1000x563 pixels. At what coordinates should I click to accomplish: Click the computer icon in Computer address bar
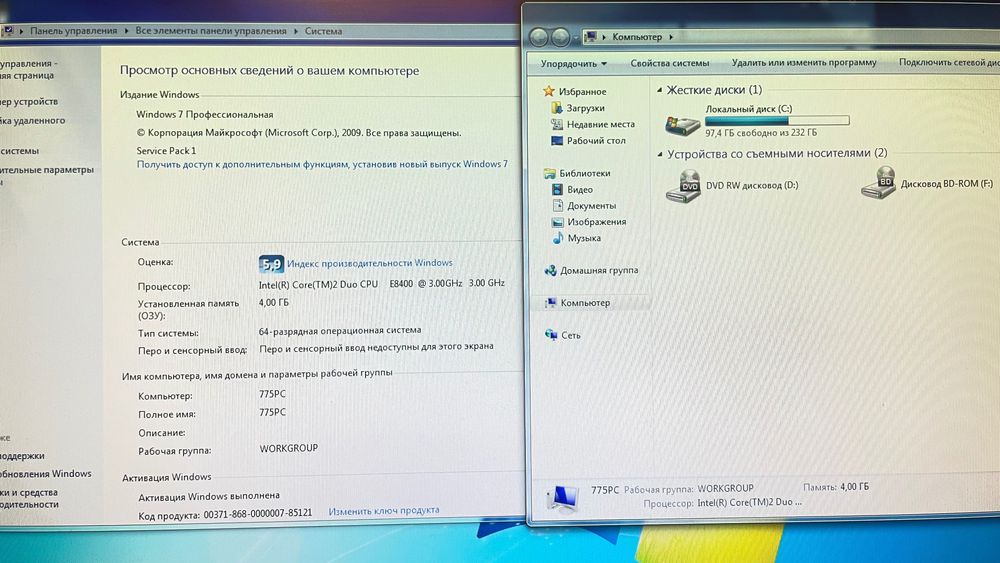point(590,36)
